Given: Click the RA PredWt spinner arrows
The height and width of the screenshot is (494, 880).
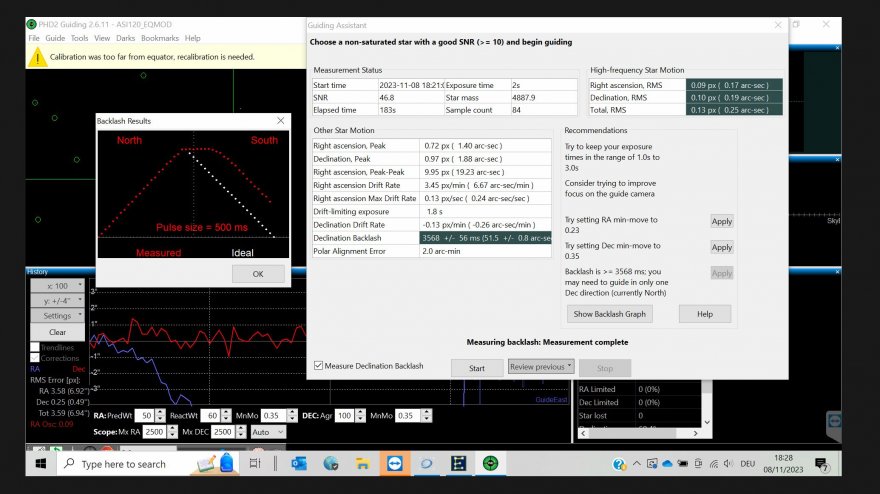Looking at the screenshot, I should point(161,415).
